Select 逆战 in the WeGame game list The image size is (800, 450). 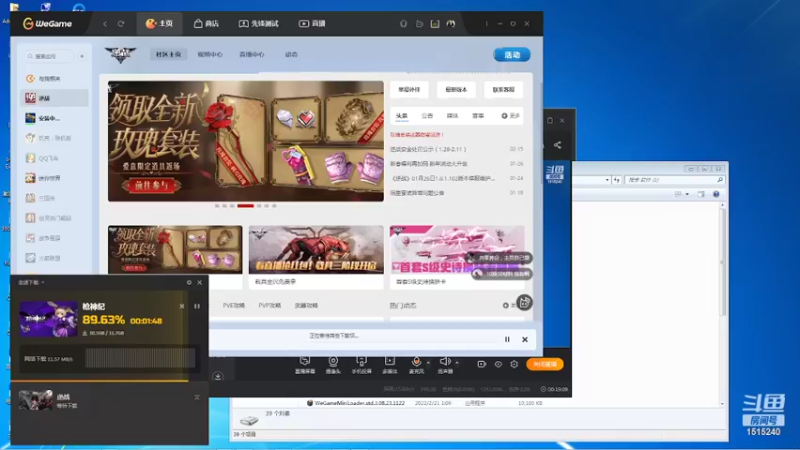click(54, 98)
